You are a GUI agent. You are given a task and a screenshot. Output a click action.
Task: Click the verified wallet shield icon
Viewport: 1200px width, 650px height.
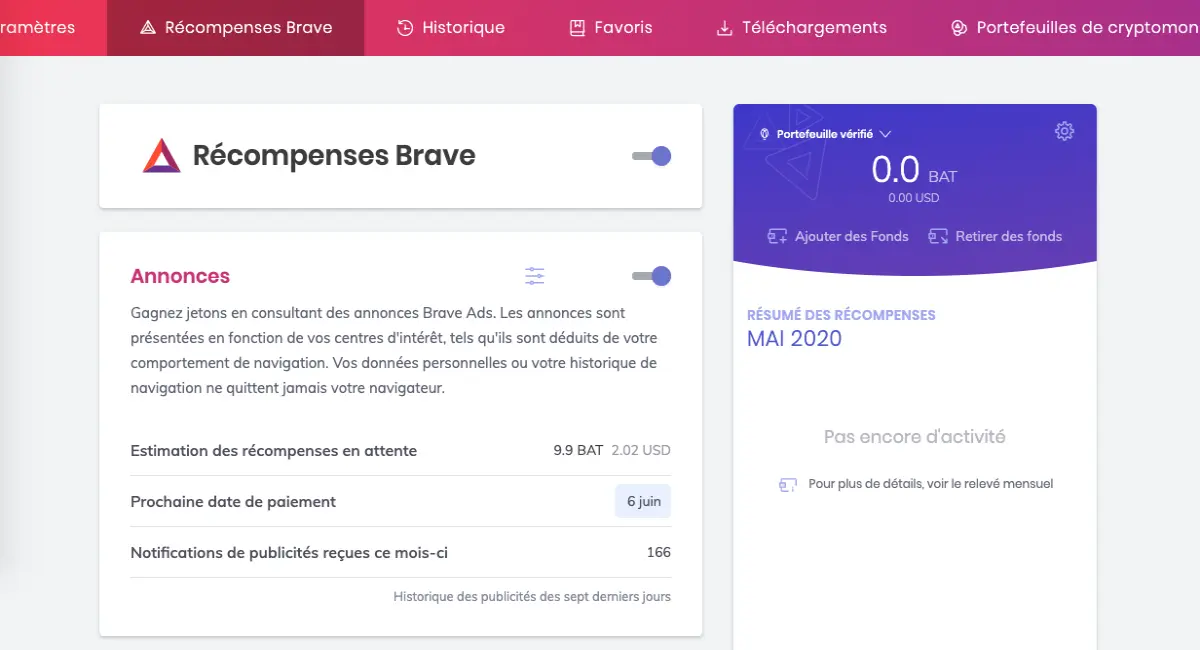coord(765,134)
